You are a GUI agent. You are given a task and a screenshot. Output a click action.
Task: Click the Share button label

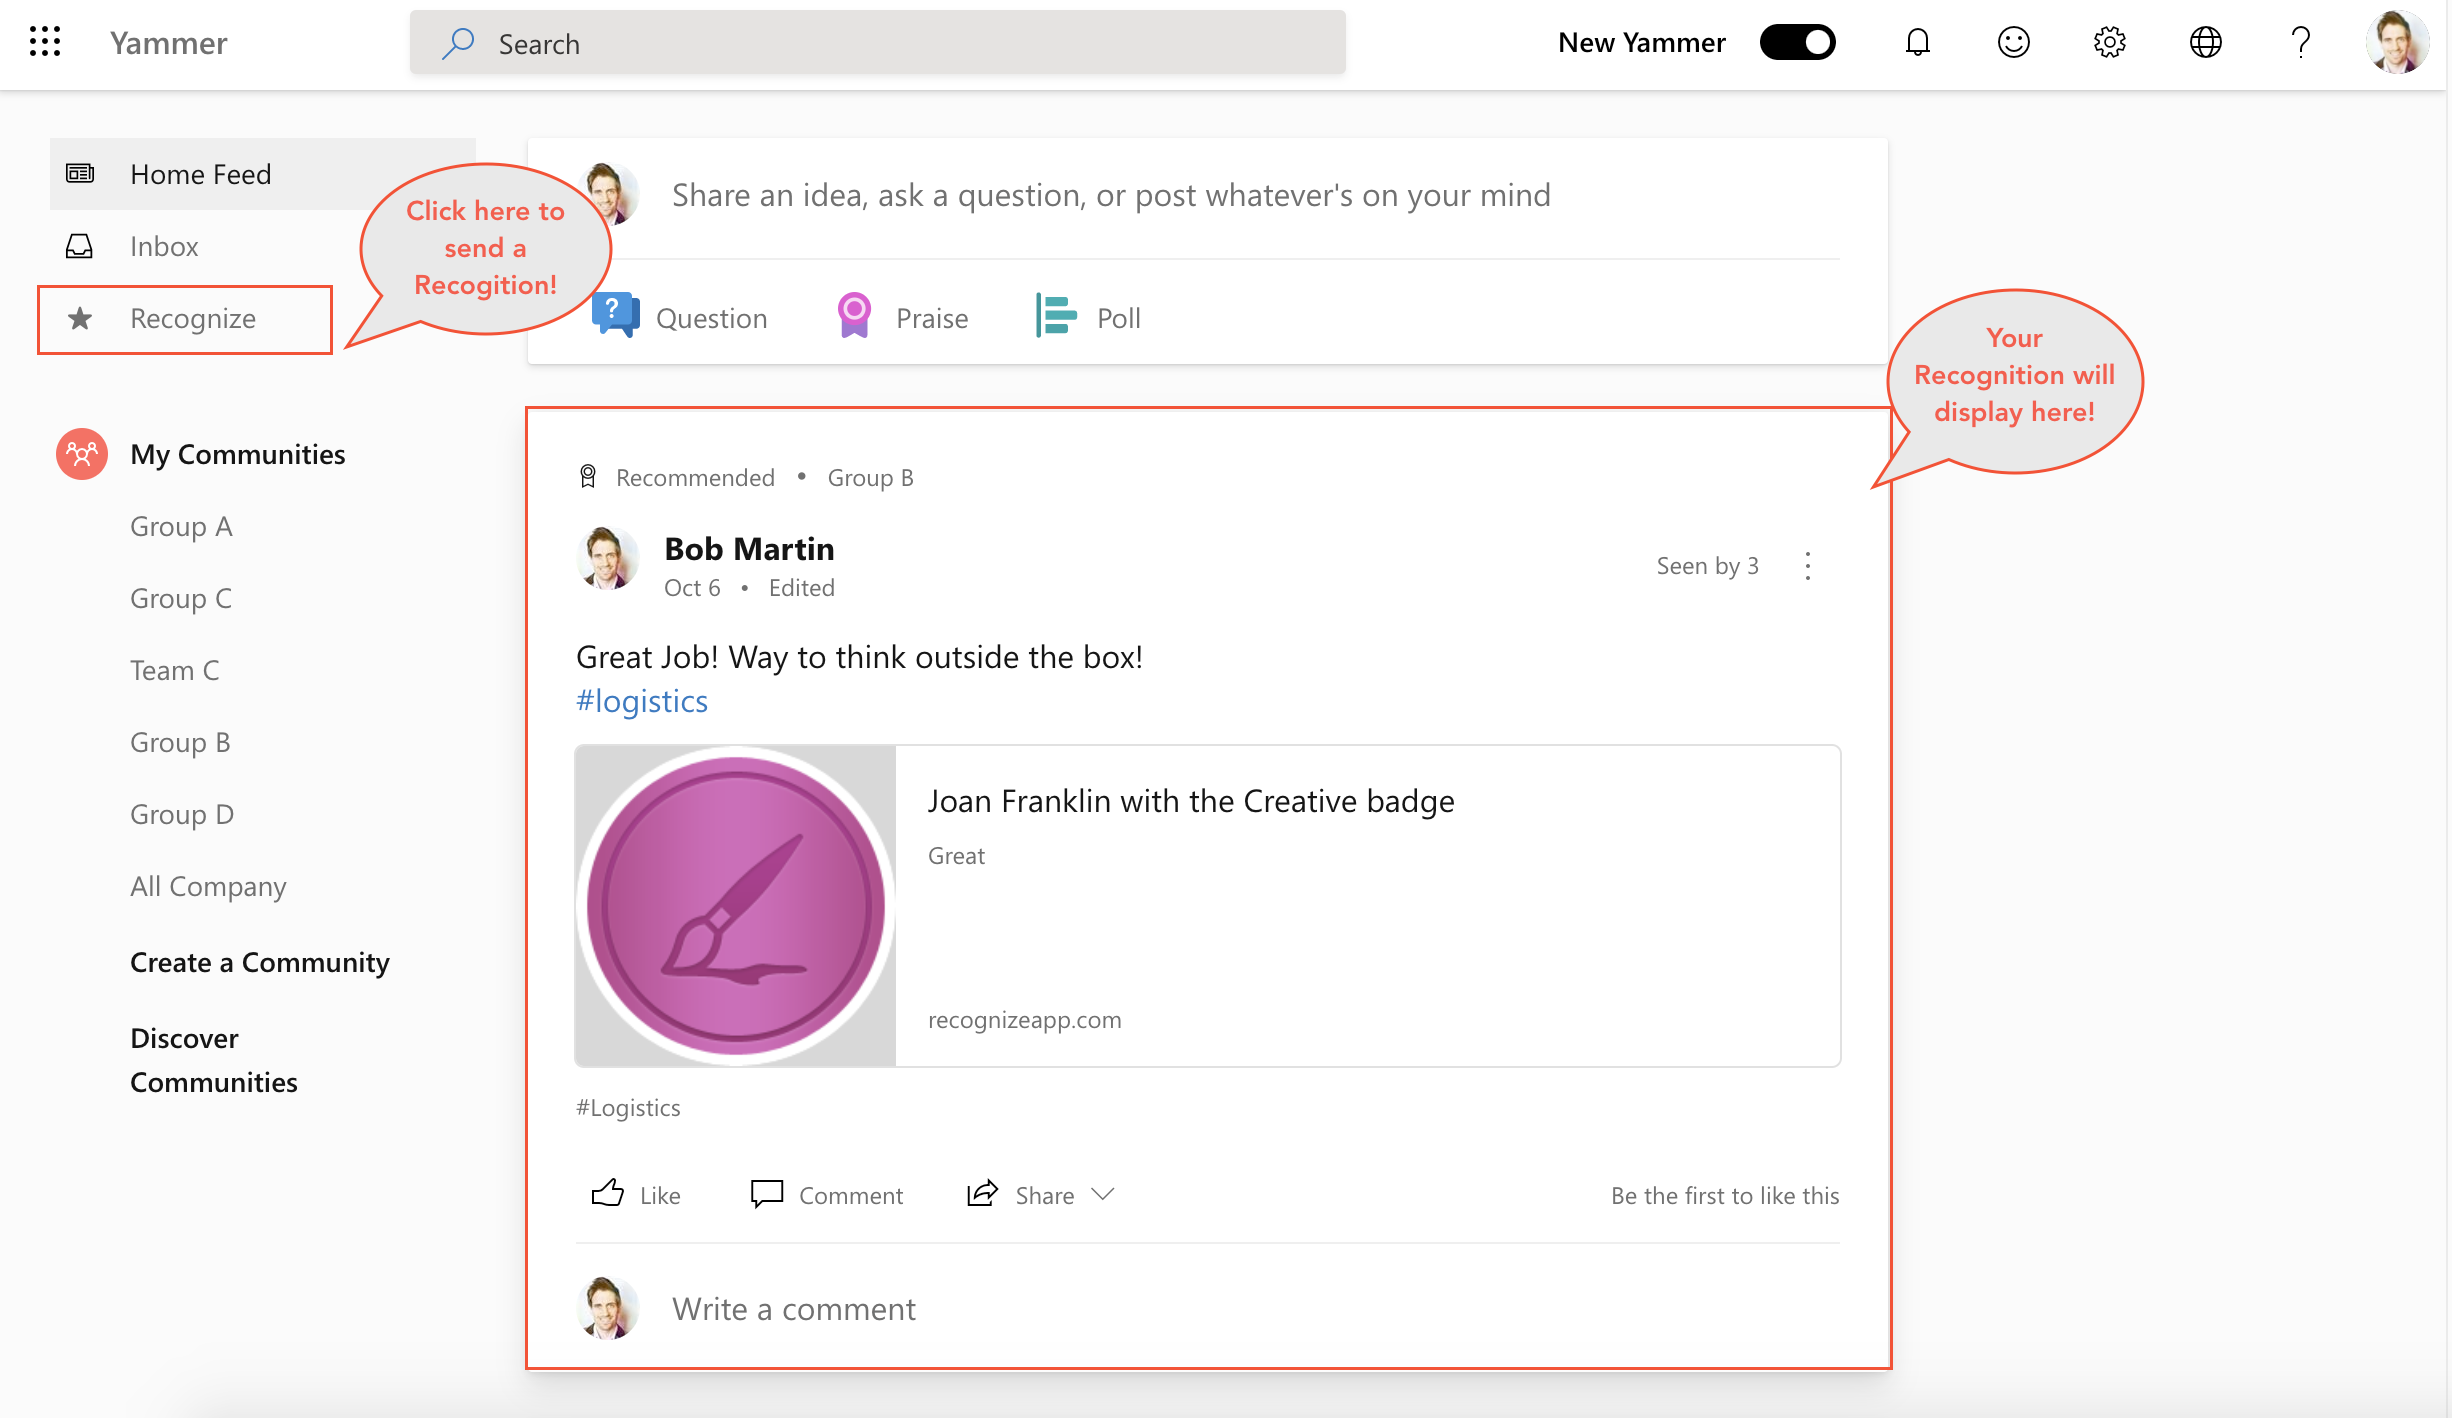coord(1045,1195)
